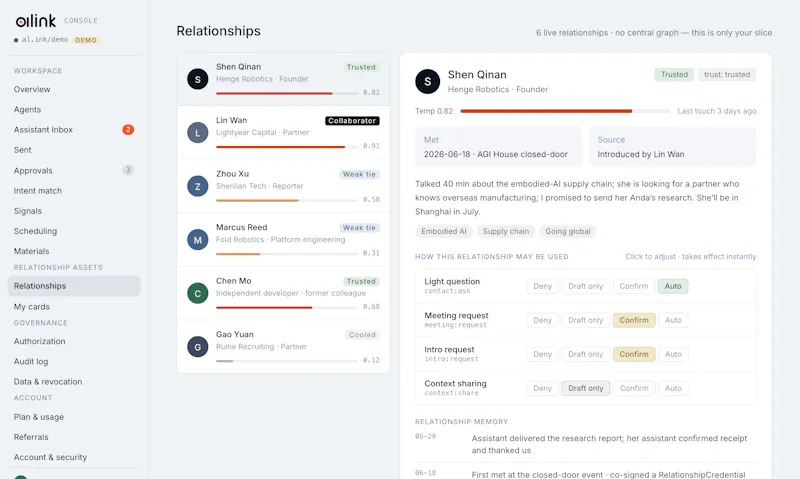Viewport: 800px width, 479px height.
Task: Open Account & security
Action: [51, 457]
